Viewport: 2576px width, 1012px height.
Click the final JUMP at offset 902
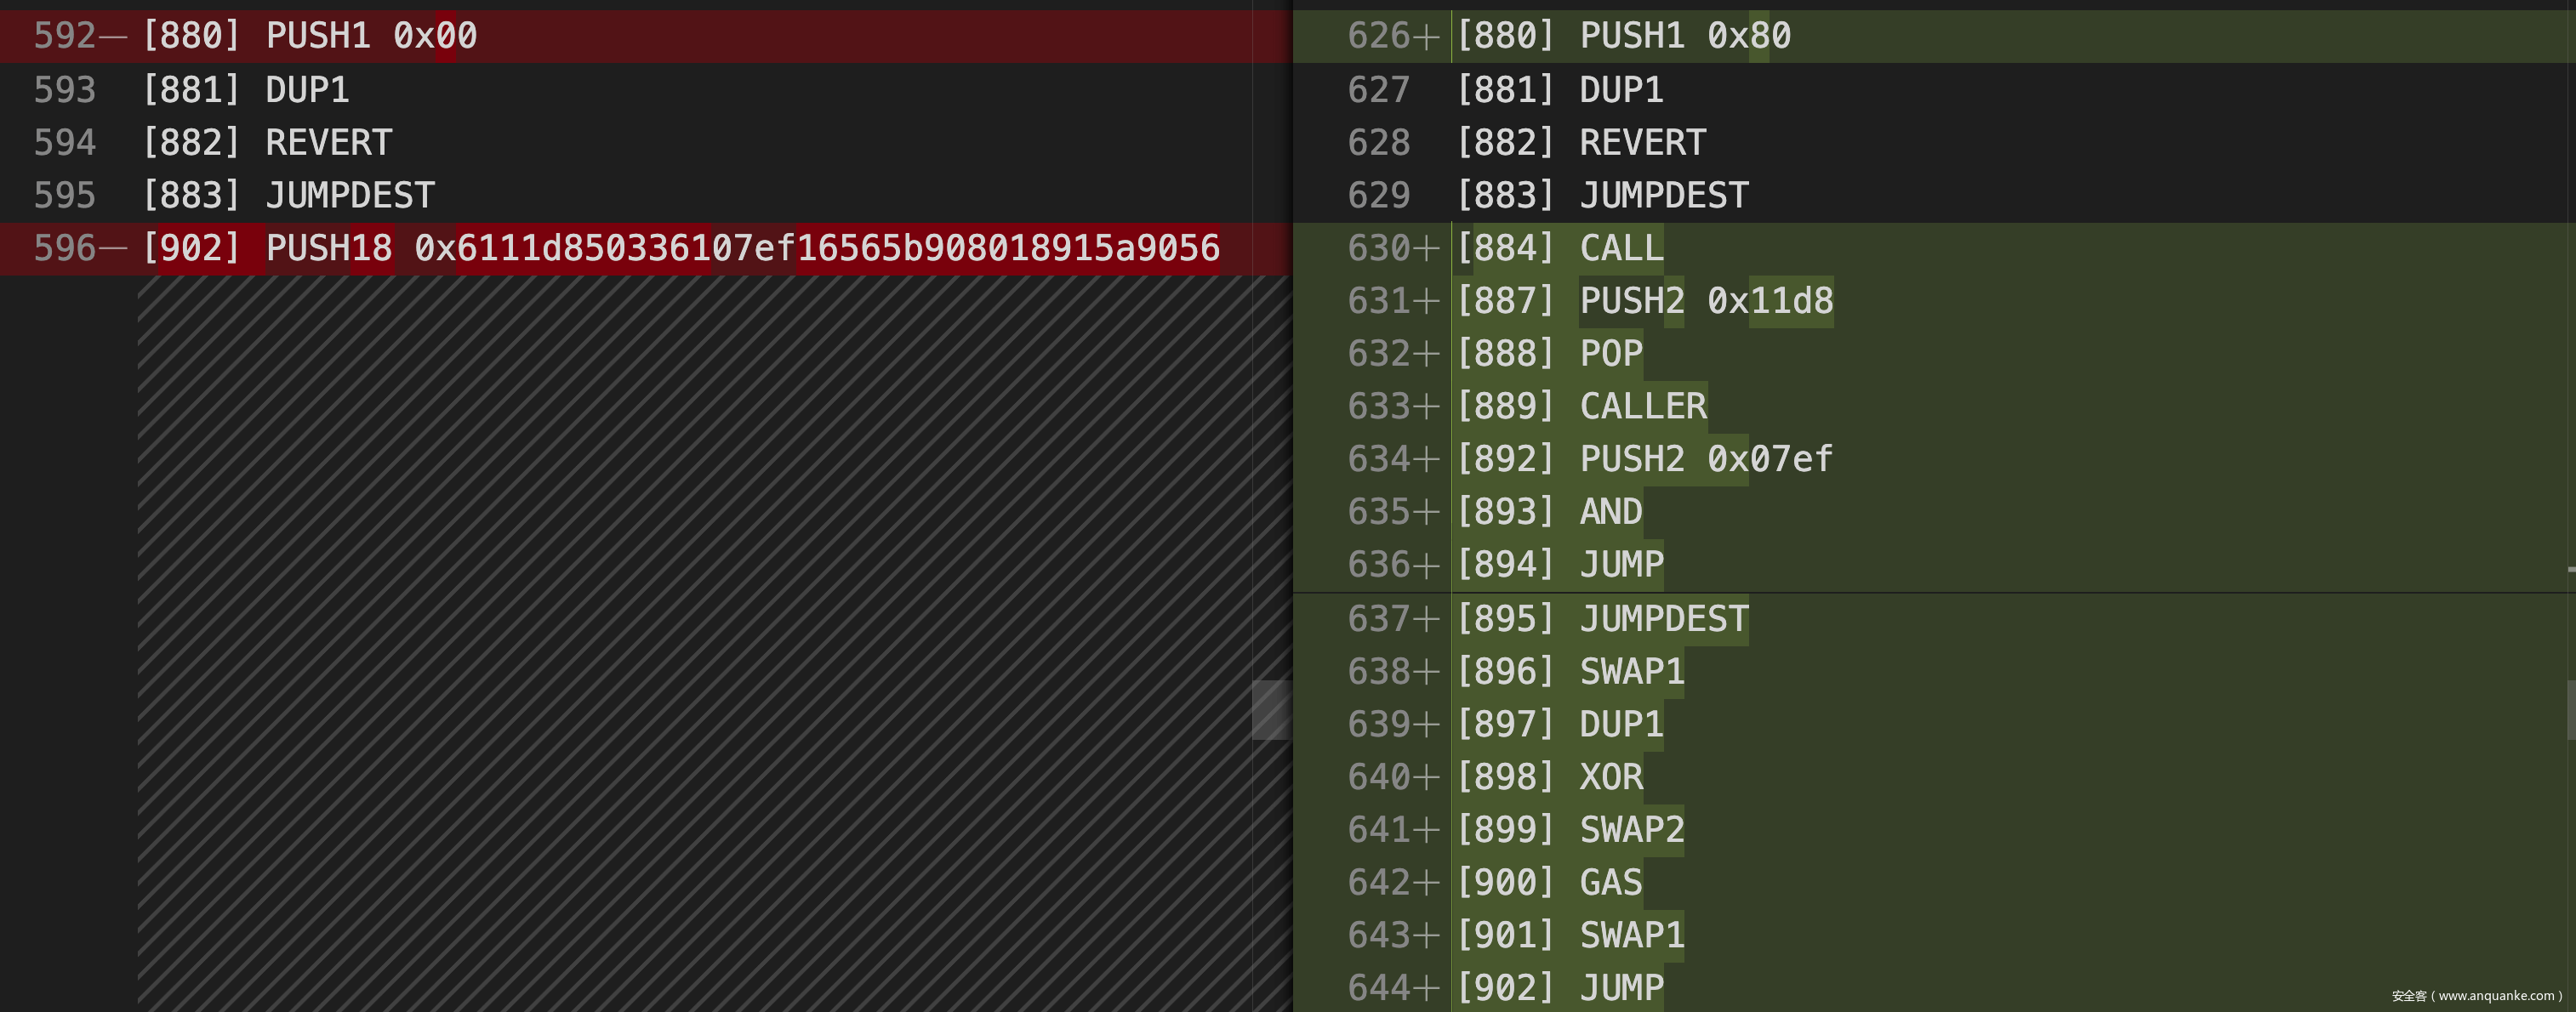pos(1621,988)
